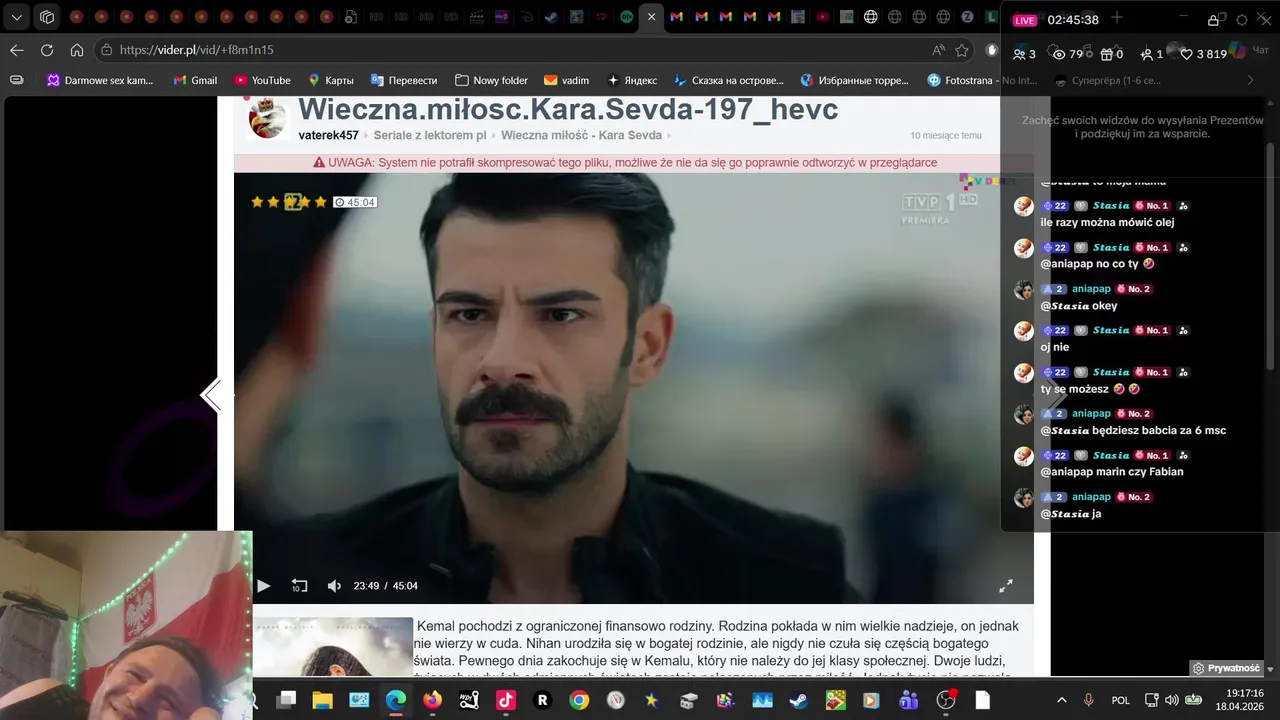The width and height of the screenshot is (1280, 720).
Task: Open Gmail bookmark
Action: (195, 80)
